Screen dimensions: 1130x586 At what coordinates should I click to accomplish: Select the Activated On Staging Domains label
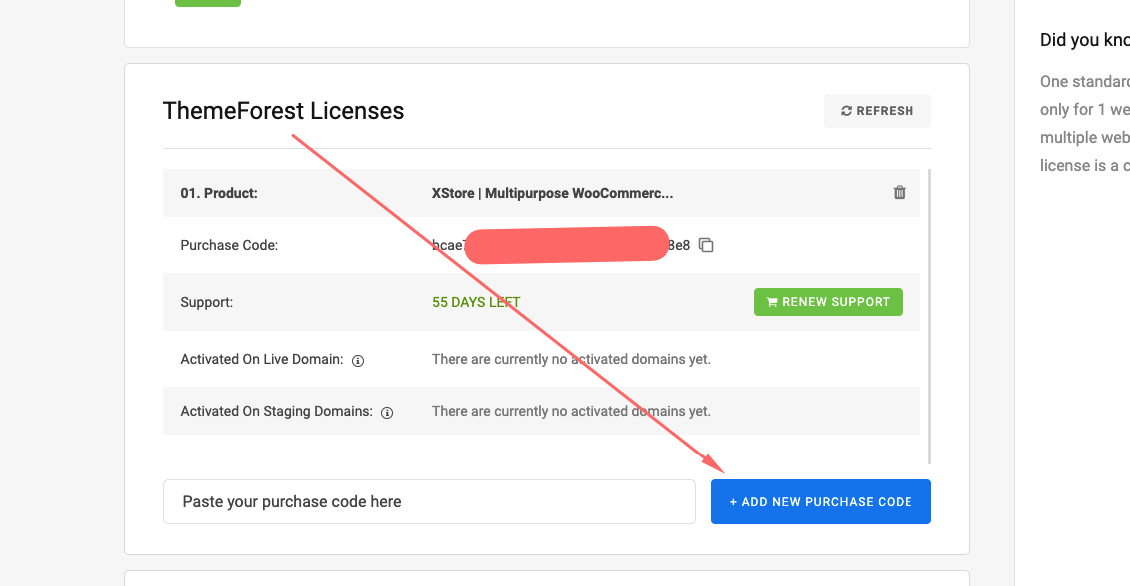pos(277,411)
